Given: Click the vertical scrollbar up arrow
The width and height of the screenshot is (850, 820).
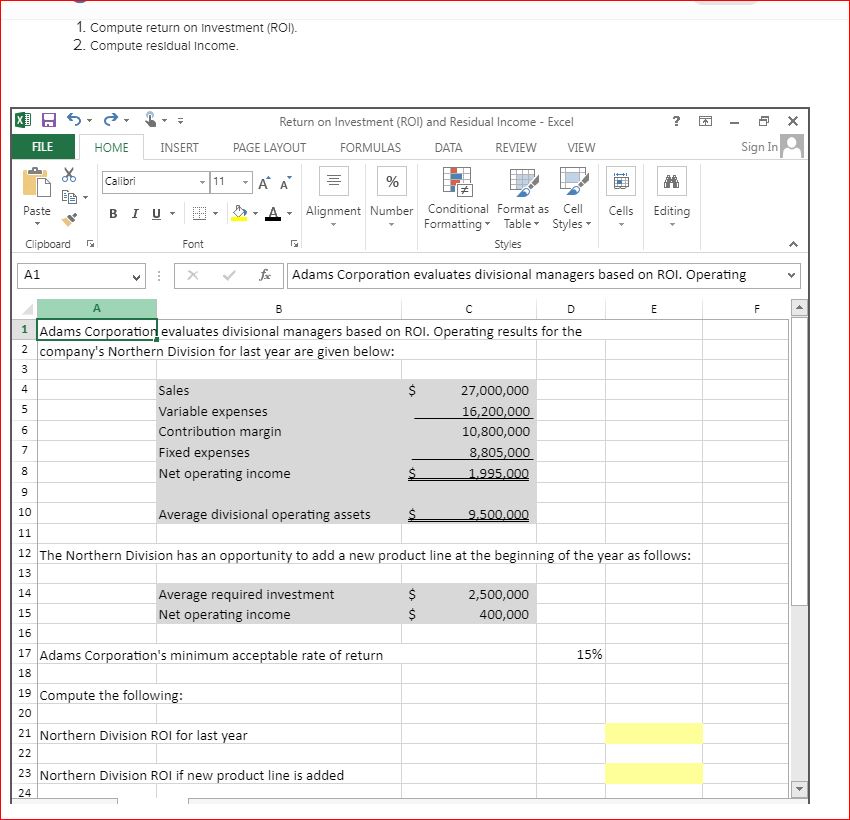Looking at the screenshot, I should tap(799, 308).
